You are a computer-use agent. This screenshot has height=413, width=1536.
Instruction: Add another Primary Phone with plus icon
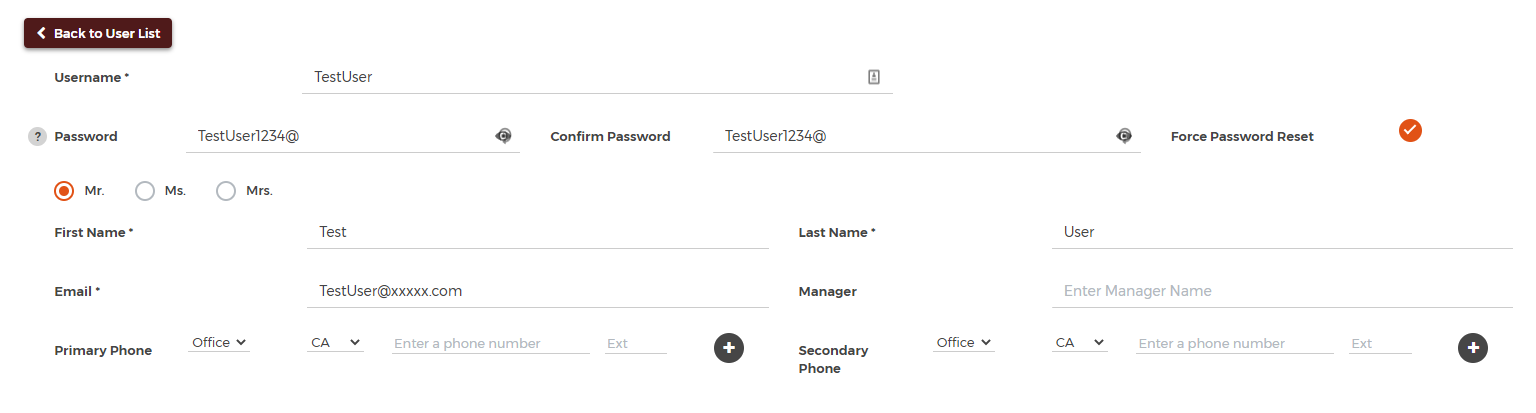[729, 348]
